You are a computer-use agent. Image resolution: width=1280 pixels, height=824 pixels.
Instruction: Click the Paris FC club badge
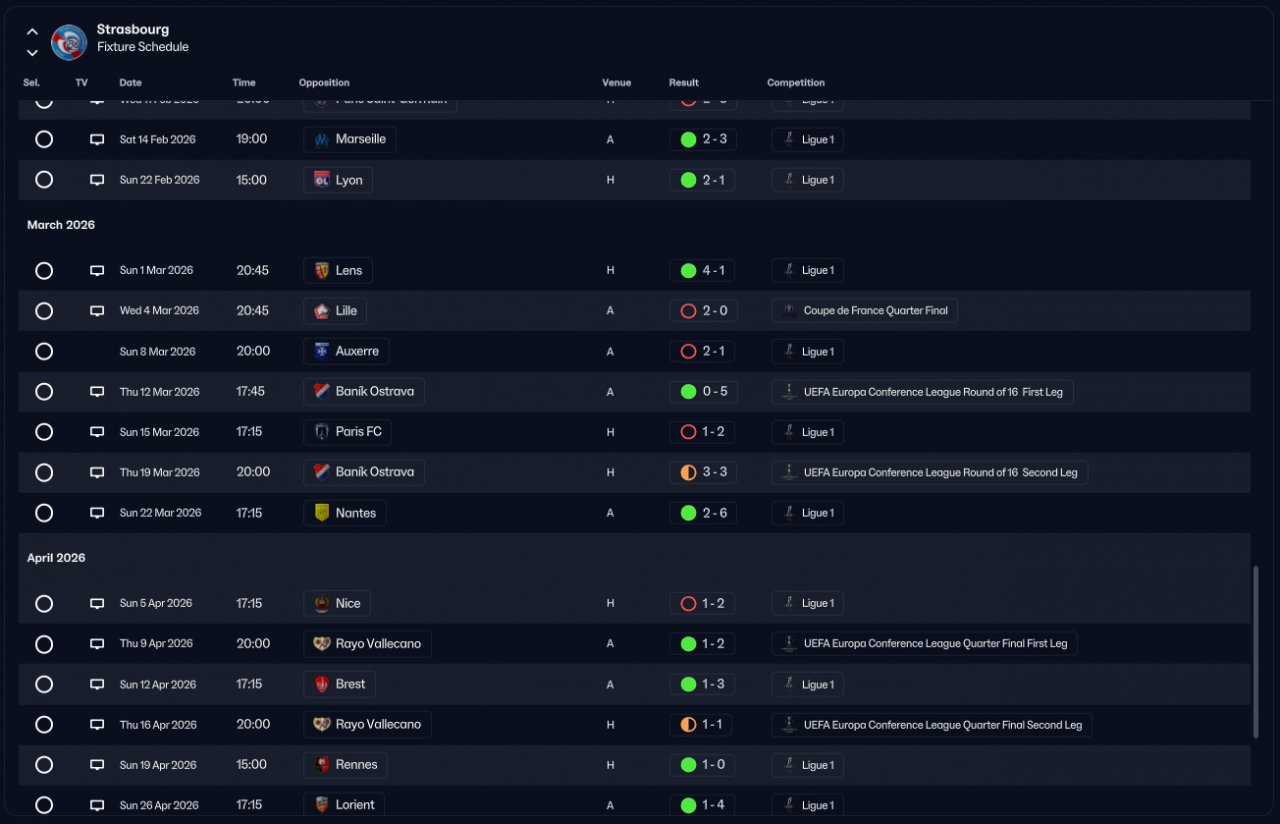[322, 432]
